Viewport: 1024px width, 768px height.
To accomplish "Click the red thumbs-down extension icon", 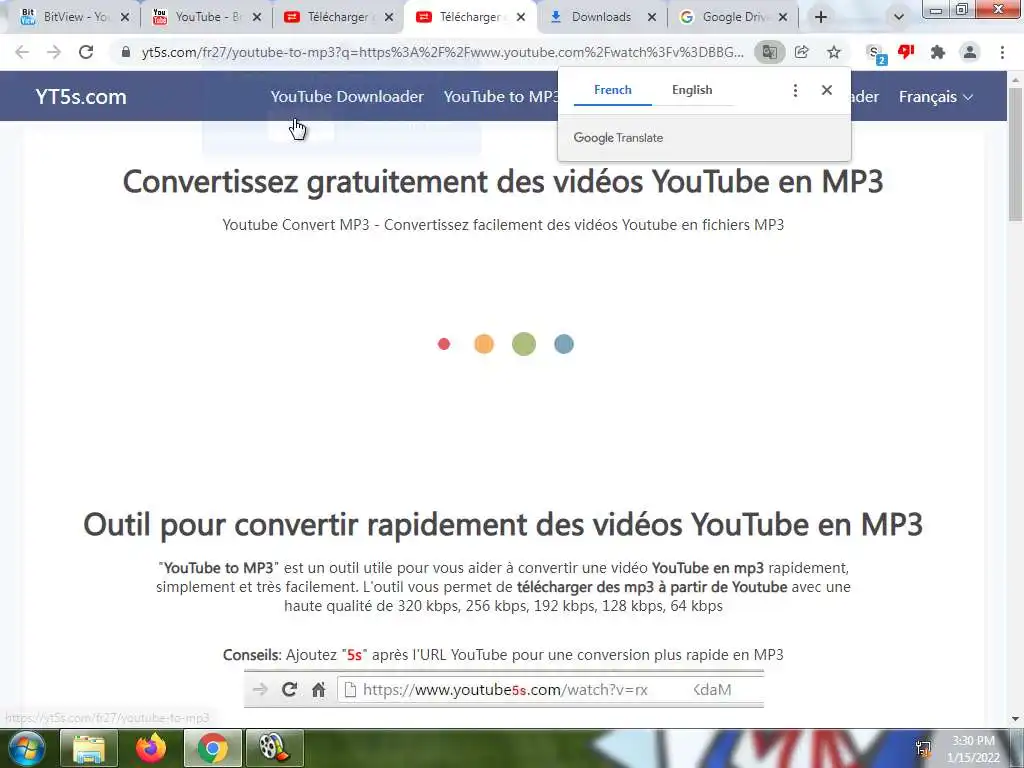I will click(906, 52).
